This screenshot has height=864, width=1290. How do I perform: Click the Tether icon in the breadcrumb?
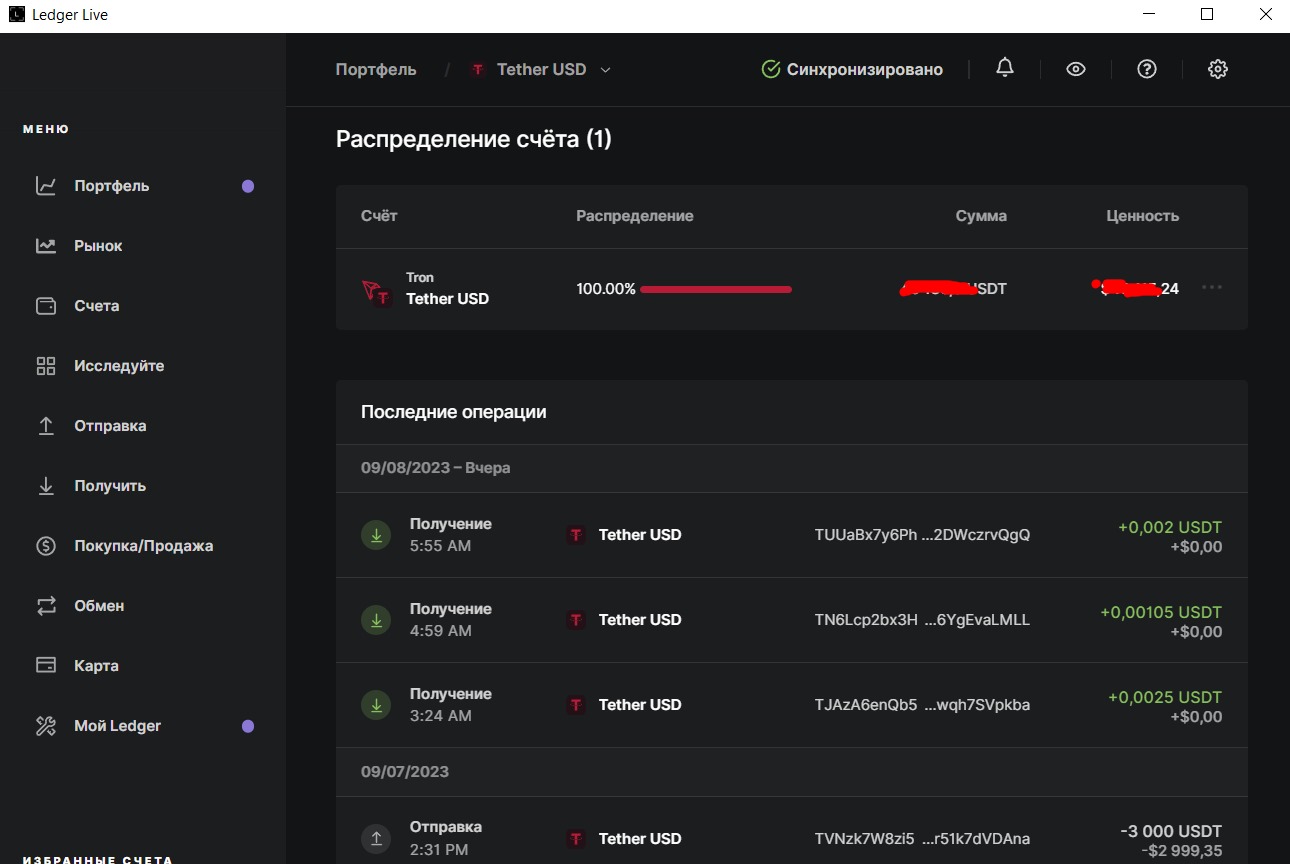[478, 70]
